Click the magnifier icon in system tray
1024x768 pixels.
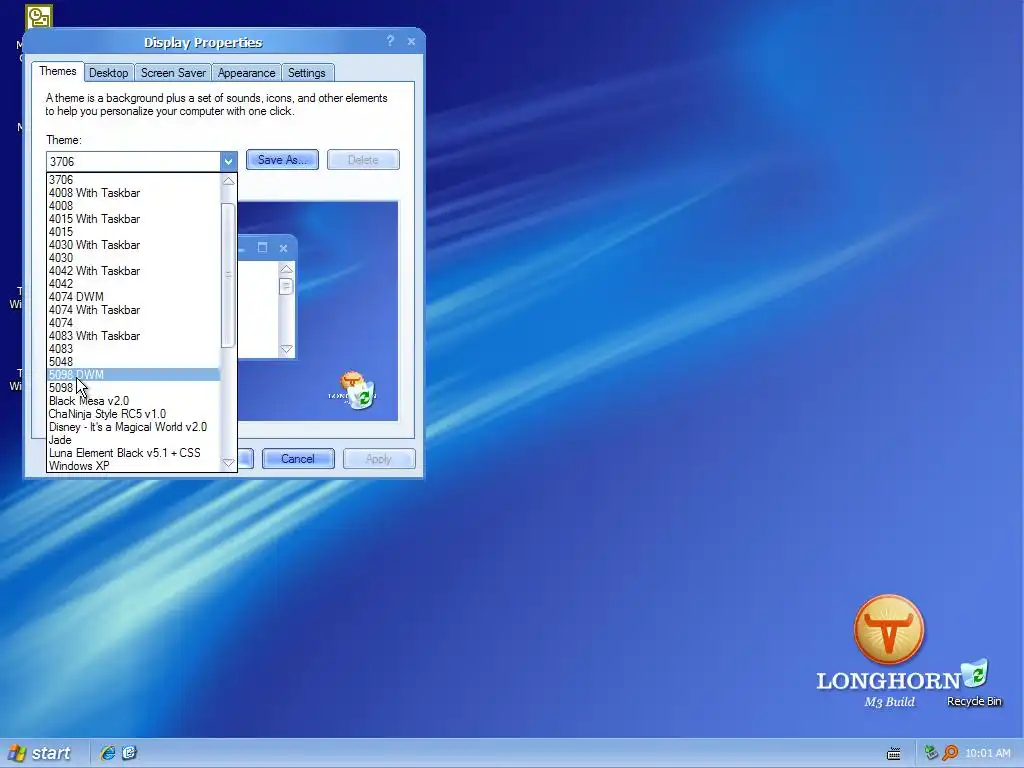(950, 753)
